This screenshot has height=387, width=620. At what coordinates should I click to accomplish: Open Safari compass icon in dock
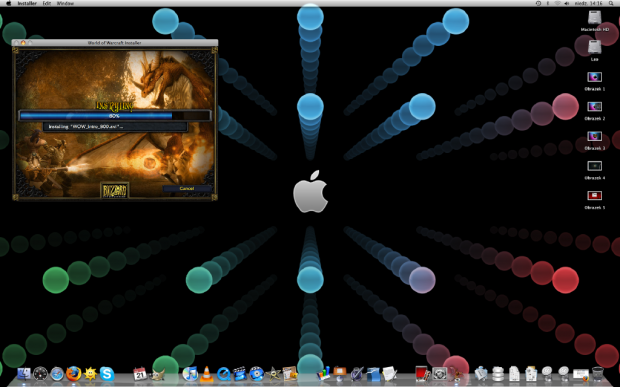point(57,374)
